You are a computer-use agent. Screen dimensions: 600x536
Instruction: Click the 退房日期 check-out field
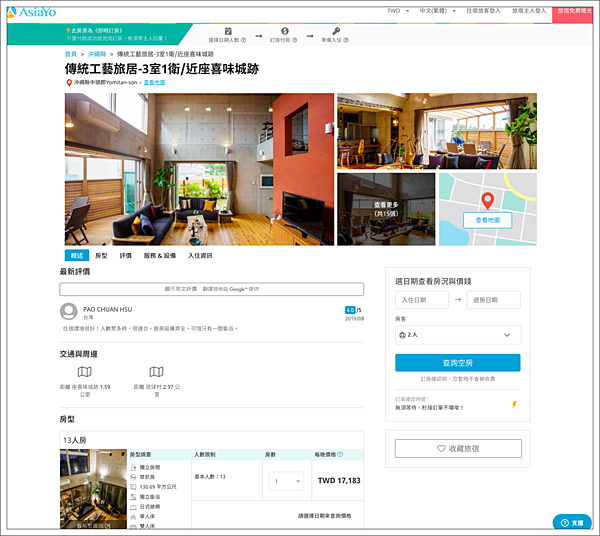[493, 300]
